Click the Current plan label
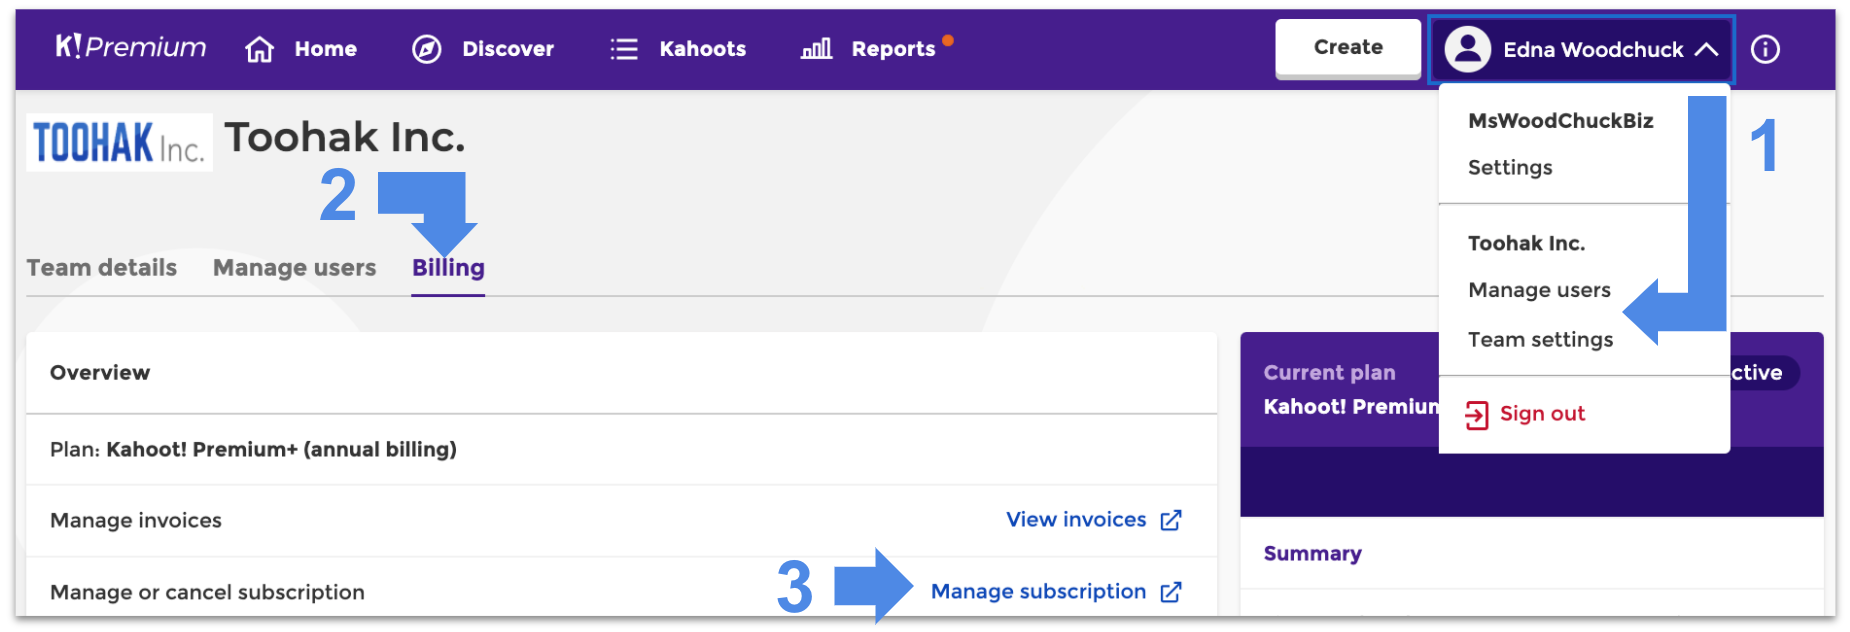The image size is (1850, 632). [x=1329, y=373]
